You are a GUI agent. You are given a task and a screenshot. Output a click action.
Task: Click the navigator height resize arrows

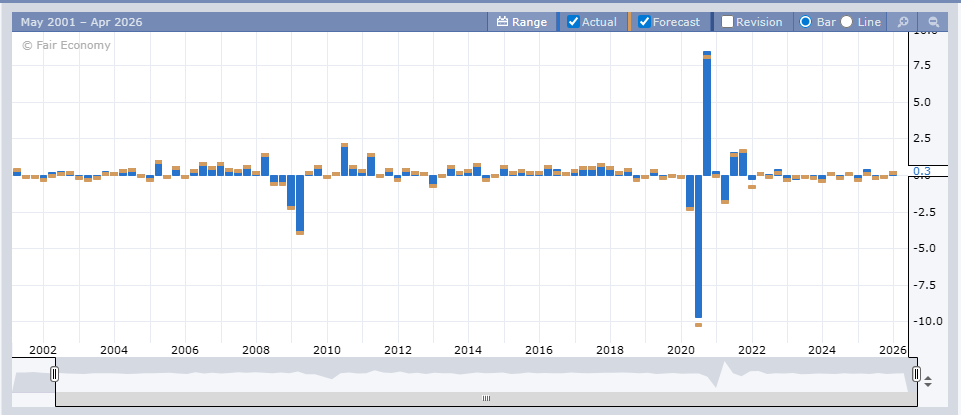[928, 381]
